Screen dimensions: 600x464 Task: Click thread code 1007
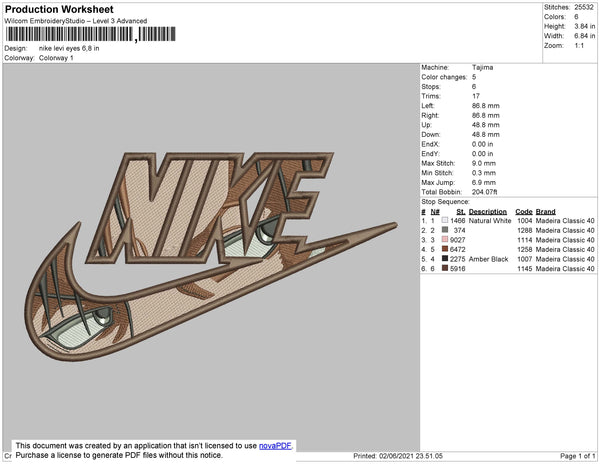tap(525, 259)
